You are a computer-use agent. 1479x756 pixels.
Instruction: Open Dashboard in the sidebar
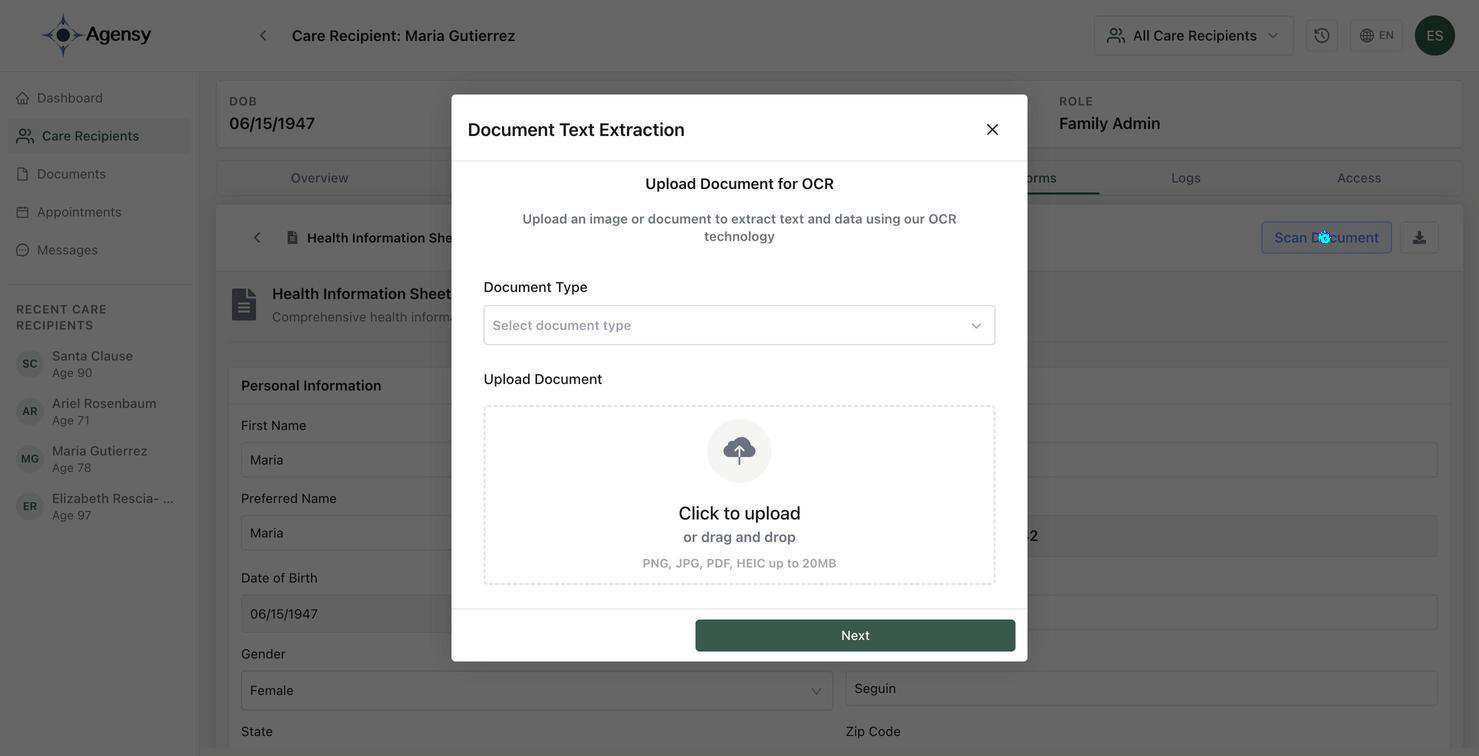click(x=99, y=98)
